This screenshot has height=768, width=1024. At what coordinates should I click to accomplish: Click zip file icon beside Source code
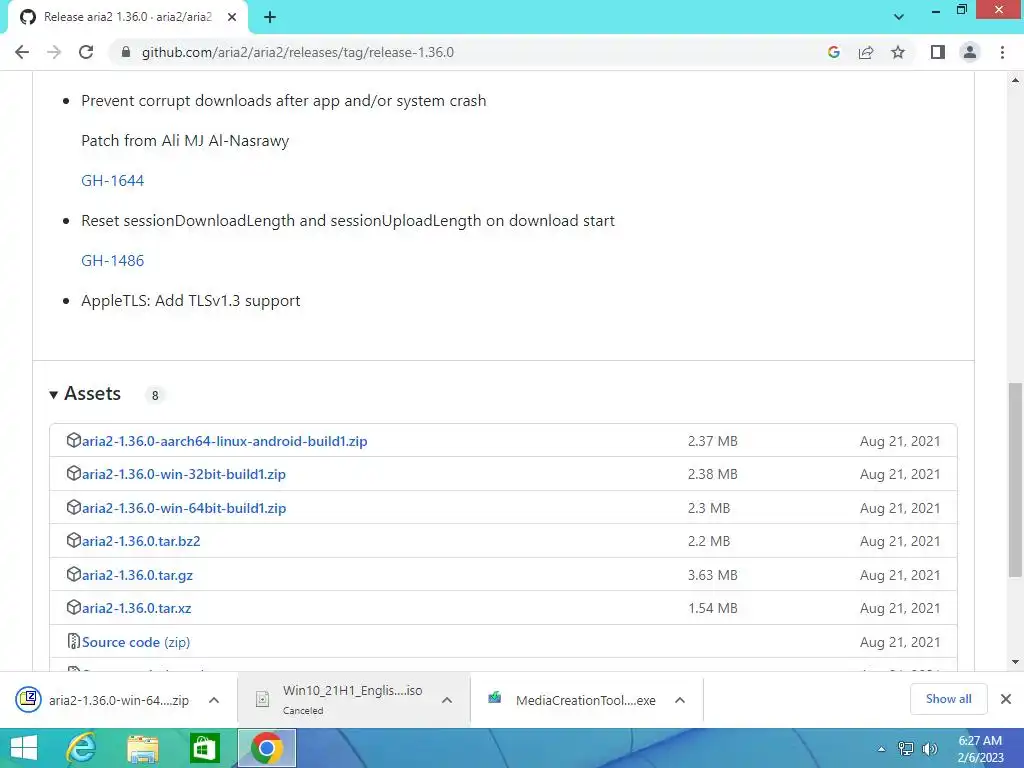coord(74,641)
